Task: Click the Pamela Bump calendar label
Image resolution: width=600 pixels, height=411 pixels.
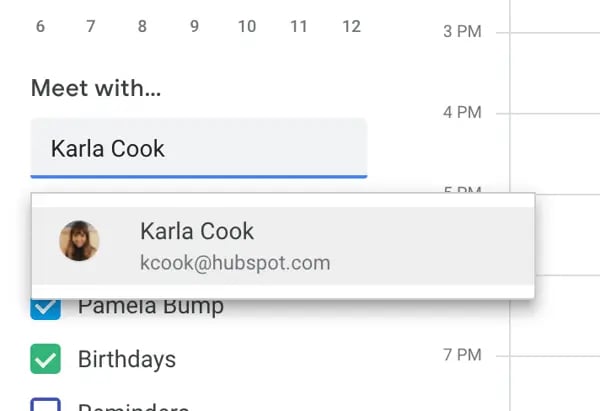Action: [151, 306]
